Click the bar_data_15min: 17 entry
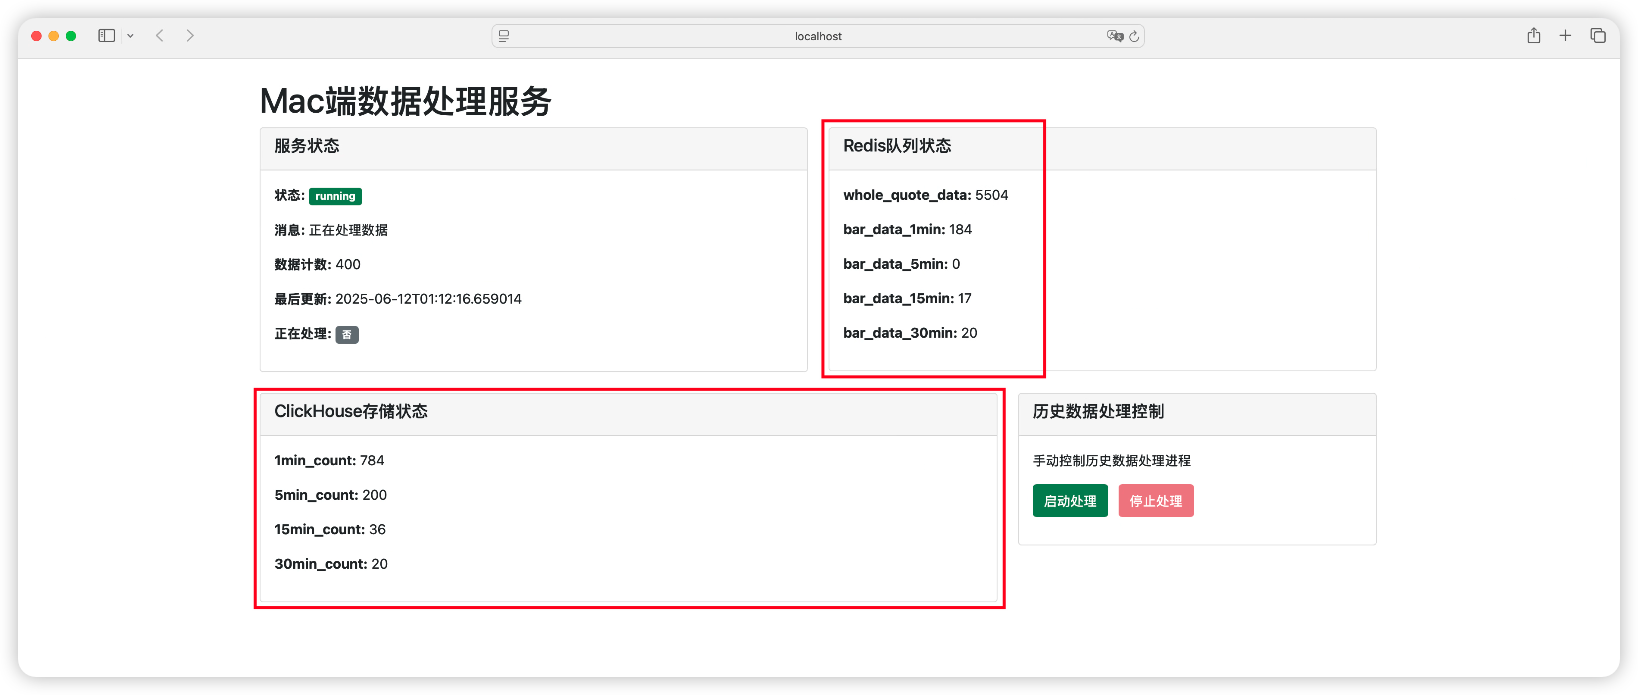Screen dimensions: 1638x695 coord(907,298)
